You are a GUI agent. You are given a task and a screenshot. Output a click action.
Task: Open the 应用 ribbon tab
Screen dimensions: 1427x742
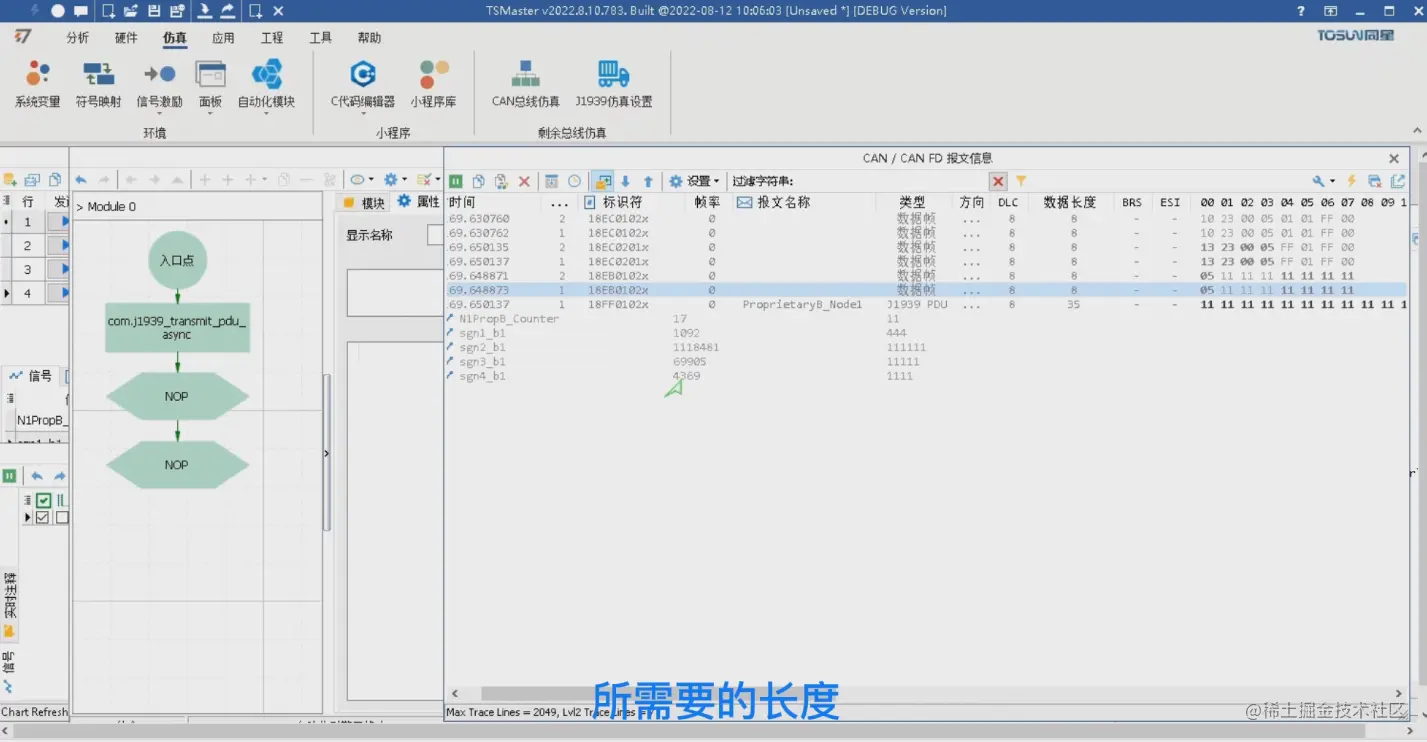[223, 38]
